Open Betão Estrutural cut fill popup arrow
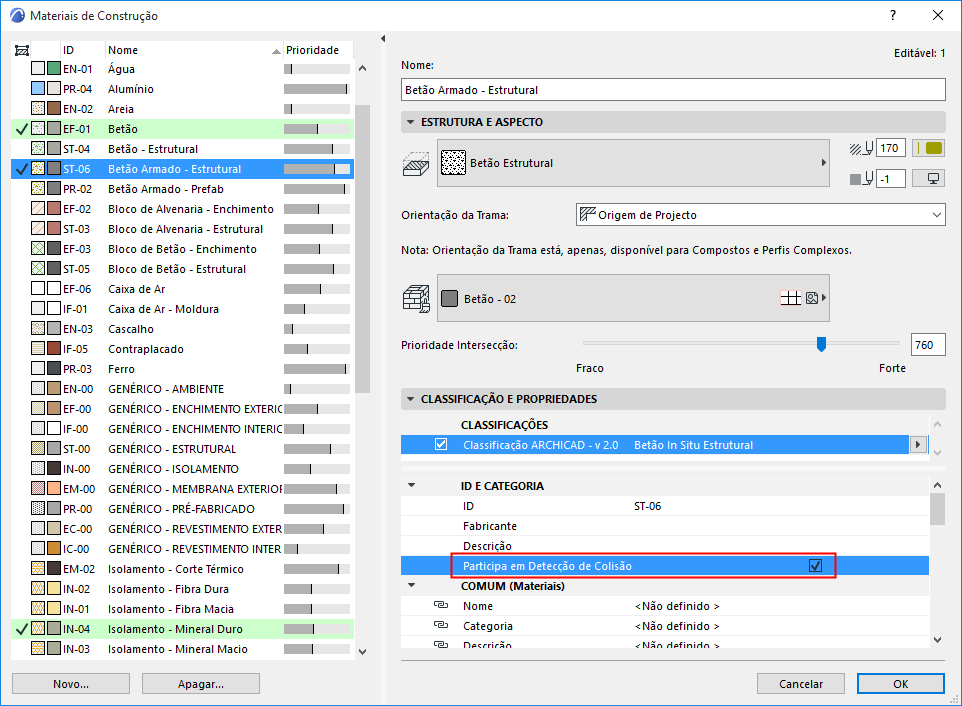Viewport: 962px width, 706px height. tap(824, 163)
